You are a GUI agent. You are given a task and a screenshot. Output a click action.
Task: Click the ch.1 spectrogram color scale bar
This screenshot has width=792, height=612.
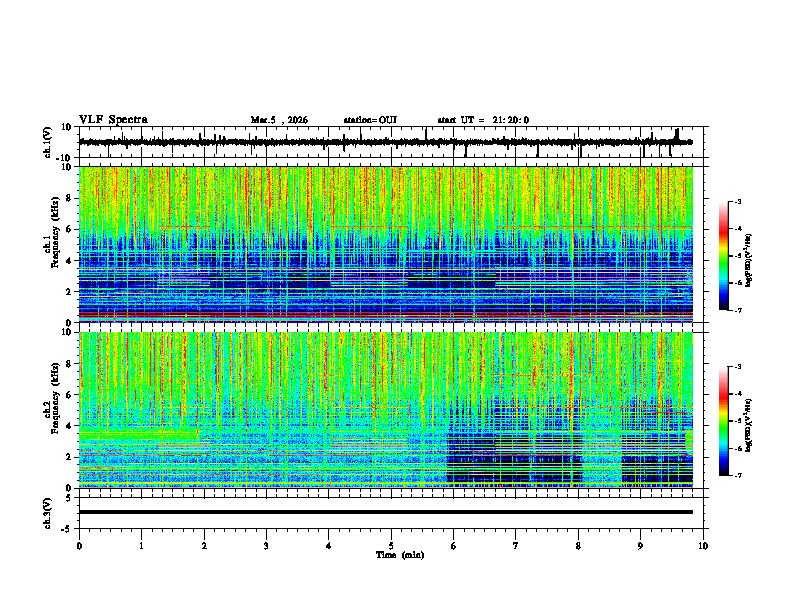(x=723, y=256)
